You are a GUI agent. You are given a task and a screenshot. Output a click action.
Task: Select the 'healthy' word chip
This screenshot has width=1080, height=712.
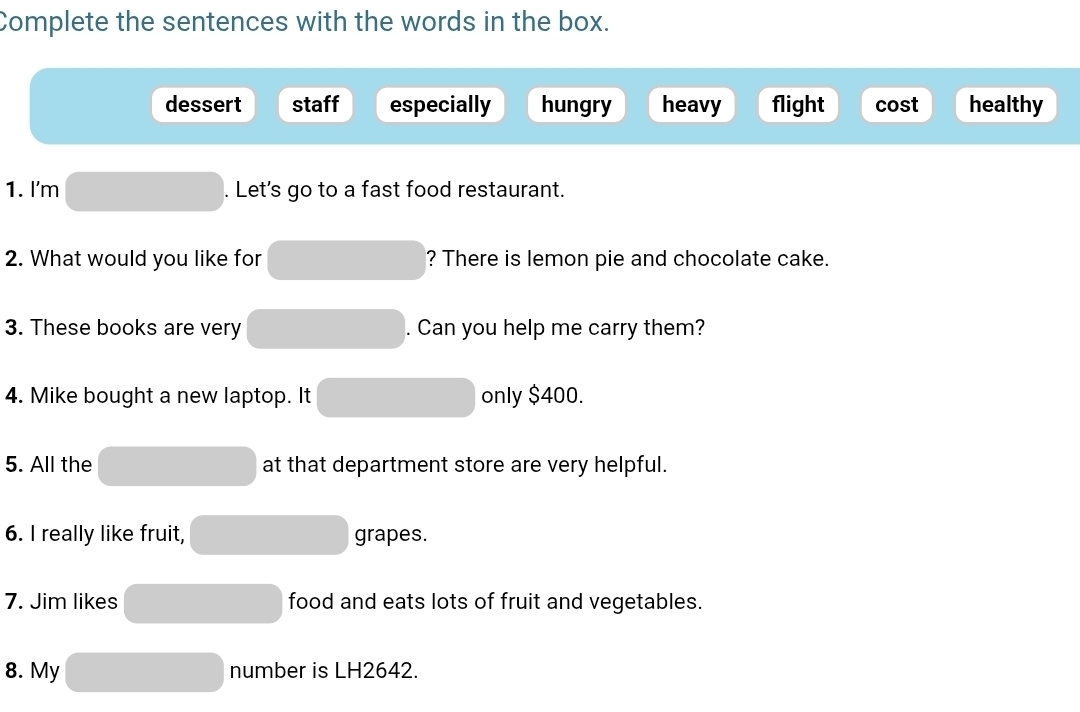1005,105
